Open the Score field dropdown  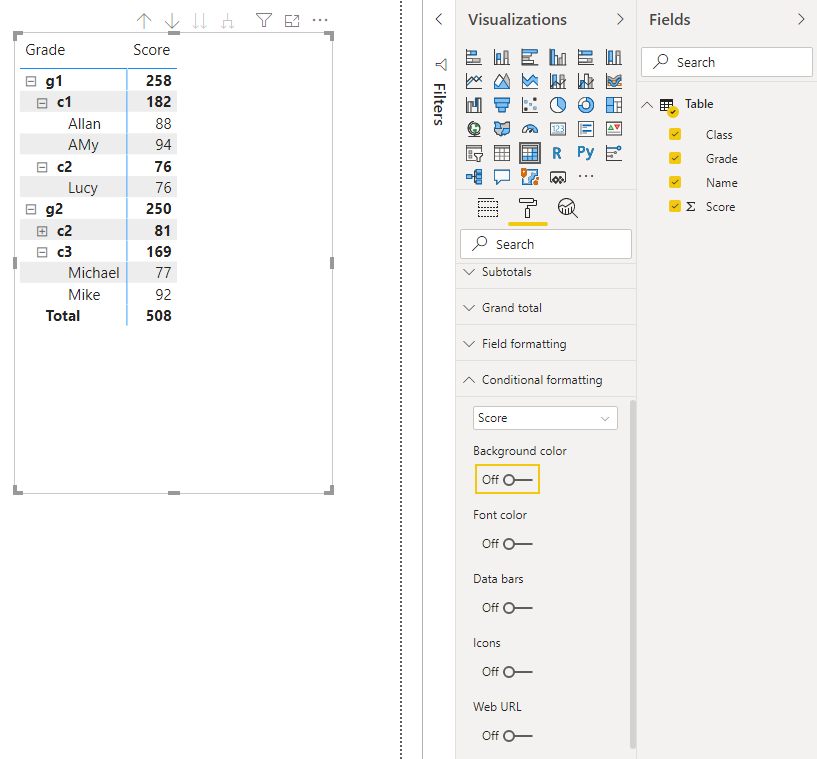point(545,418)
